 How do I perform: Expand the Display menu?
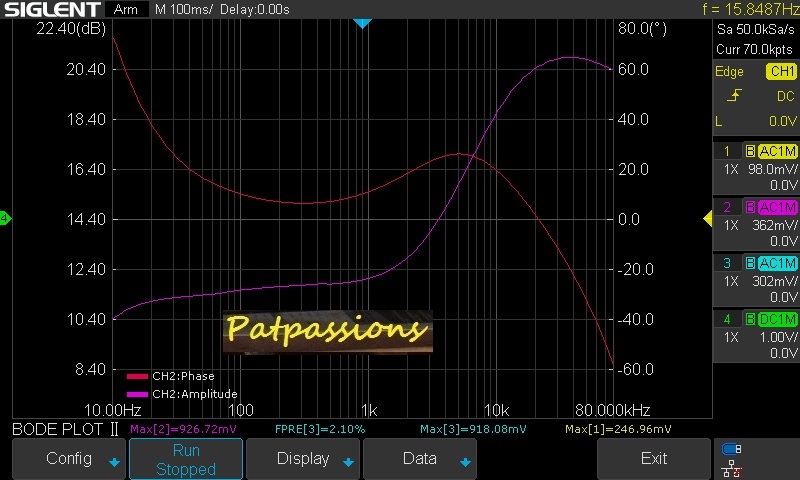tap(302, 459)
